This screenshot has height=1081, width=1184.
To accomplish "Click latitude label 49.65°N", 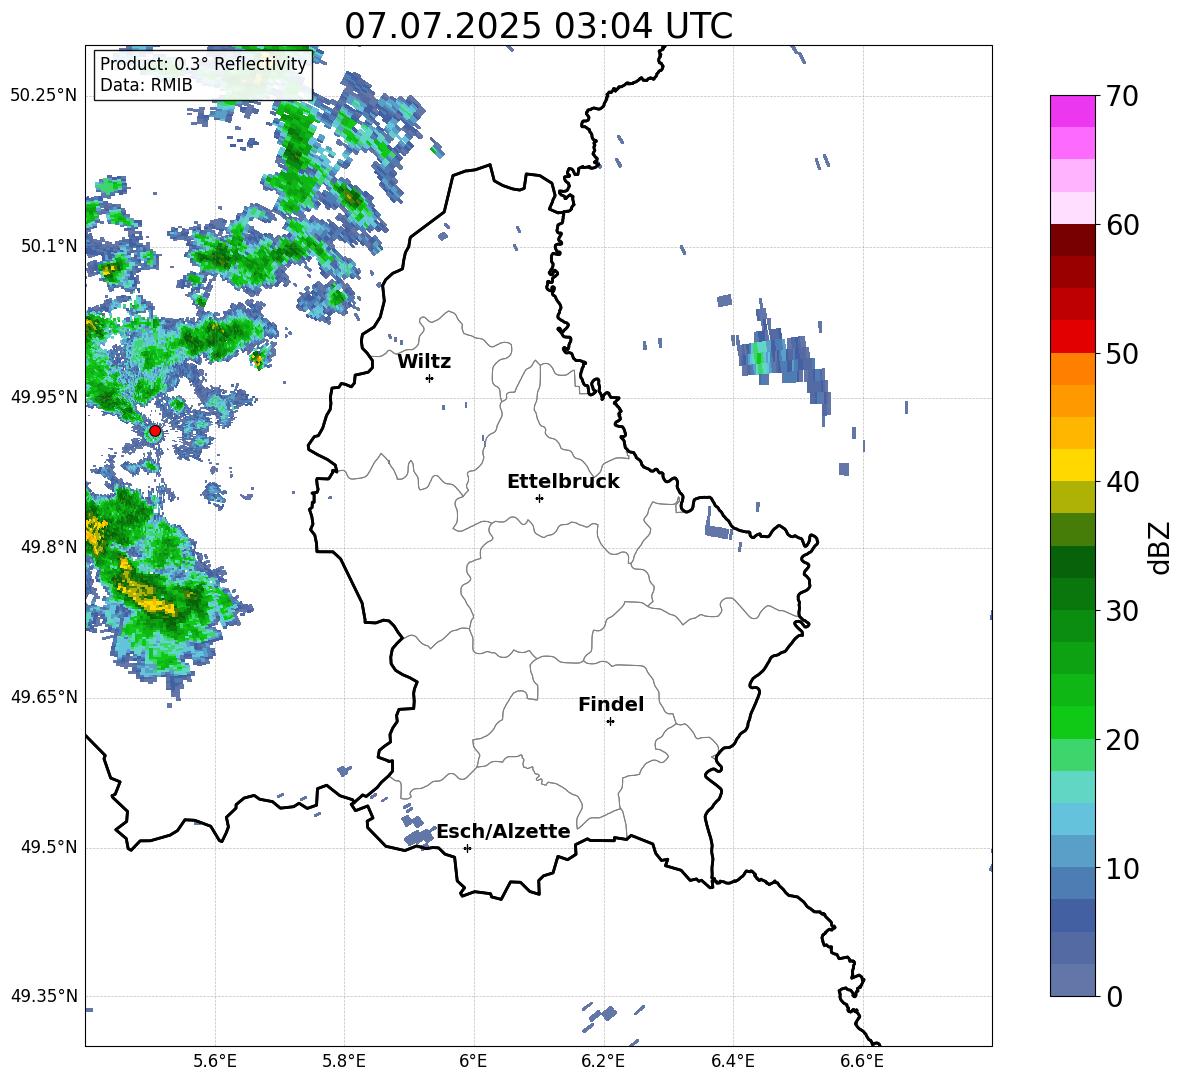I will coord(45,697).
